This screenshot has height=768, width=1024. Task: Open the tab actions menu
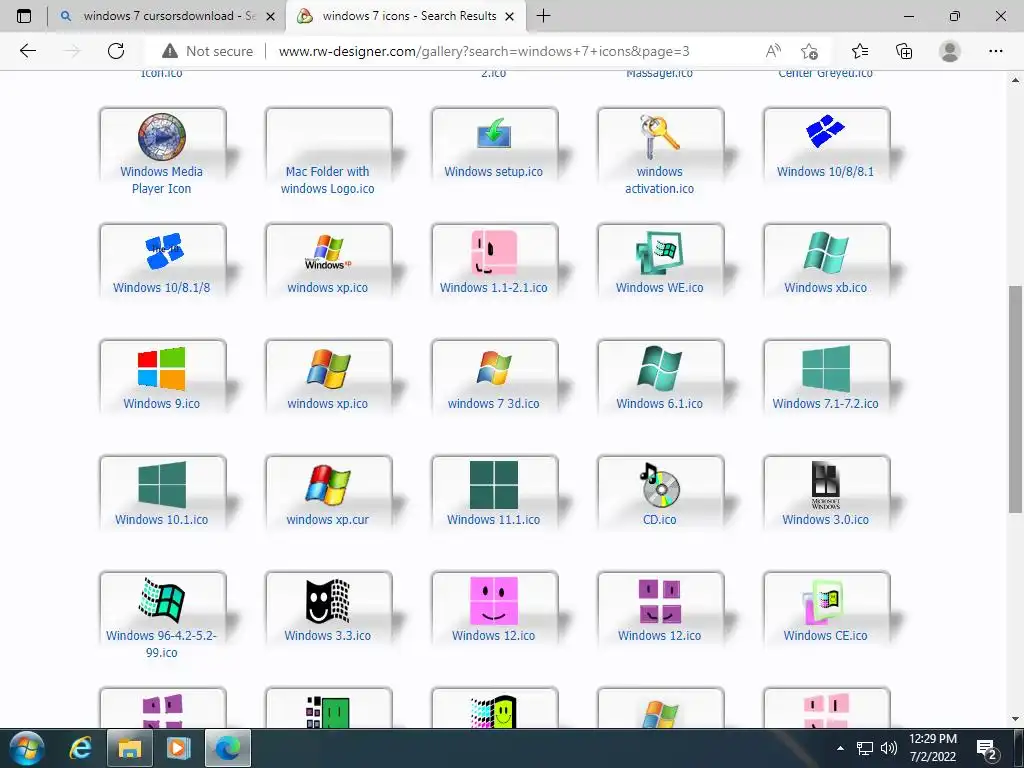pos(24,16)
